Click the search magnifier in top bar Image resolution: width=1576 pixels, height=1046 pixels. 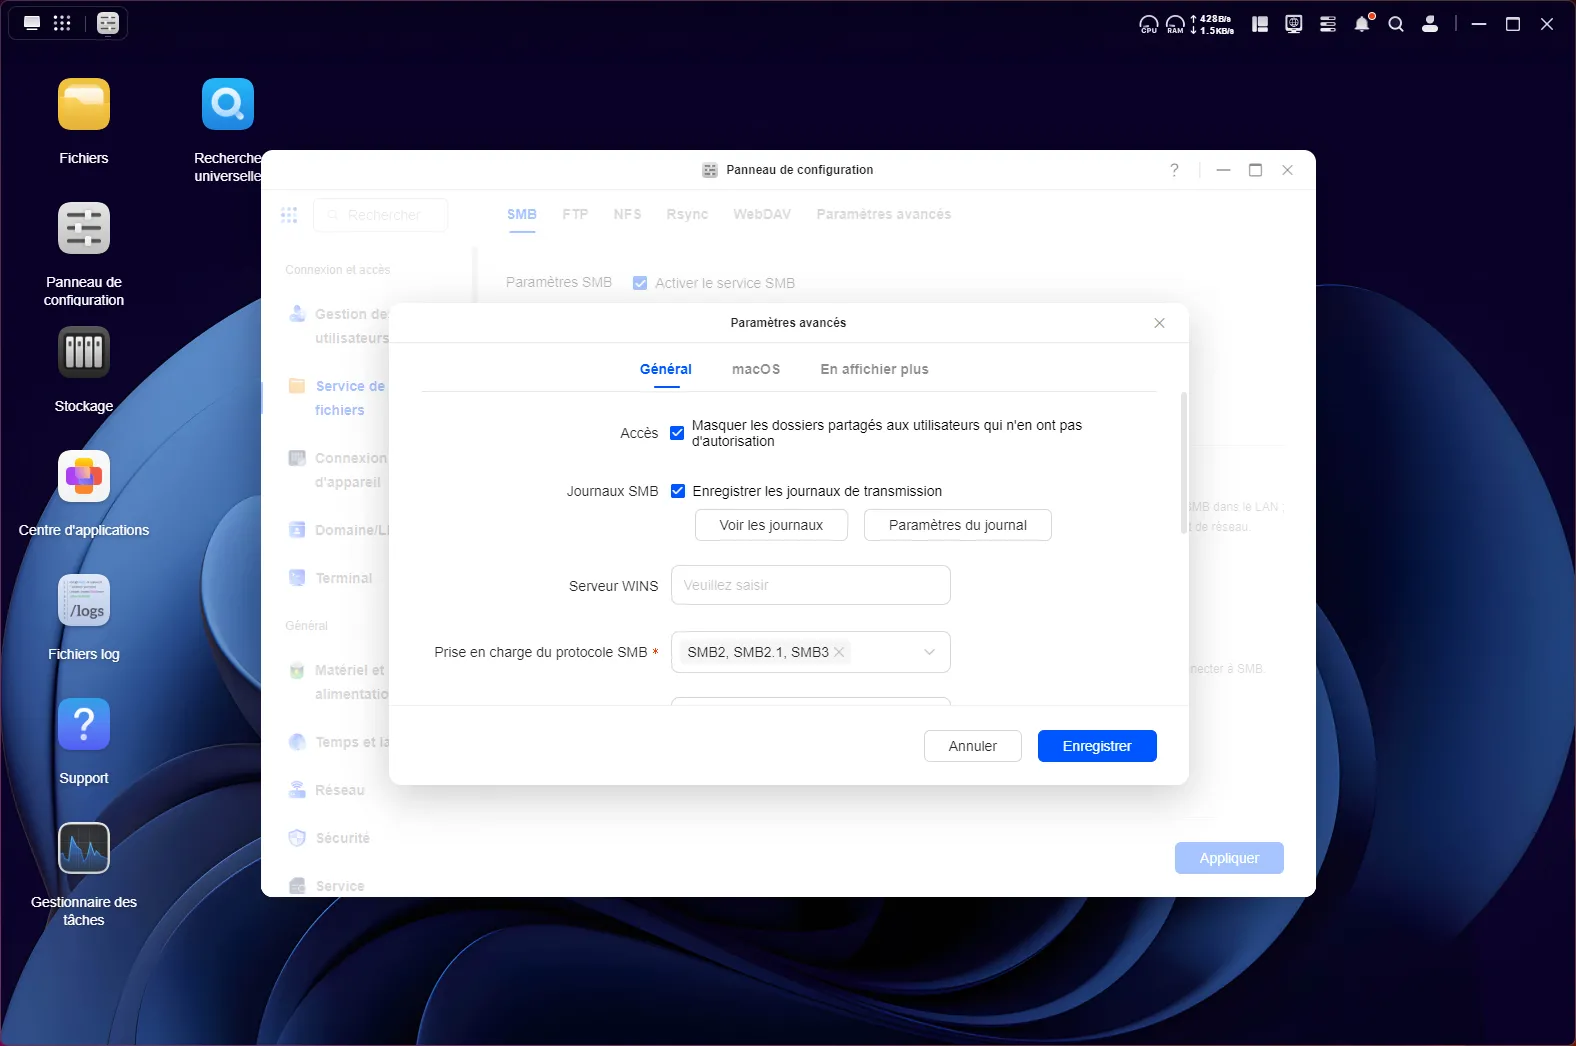click(x=1396, y=24)
